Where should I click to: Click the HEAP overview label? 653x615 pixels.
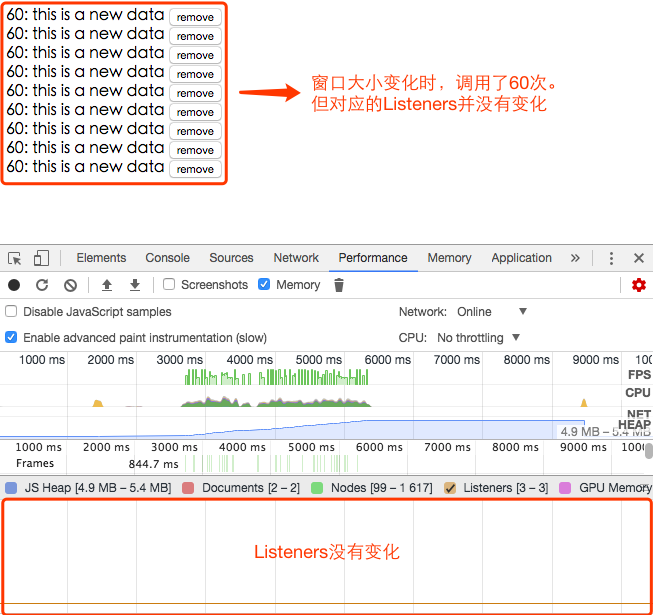634,424
